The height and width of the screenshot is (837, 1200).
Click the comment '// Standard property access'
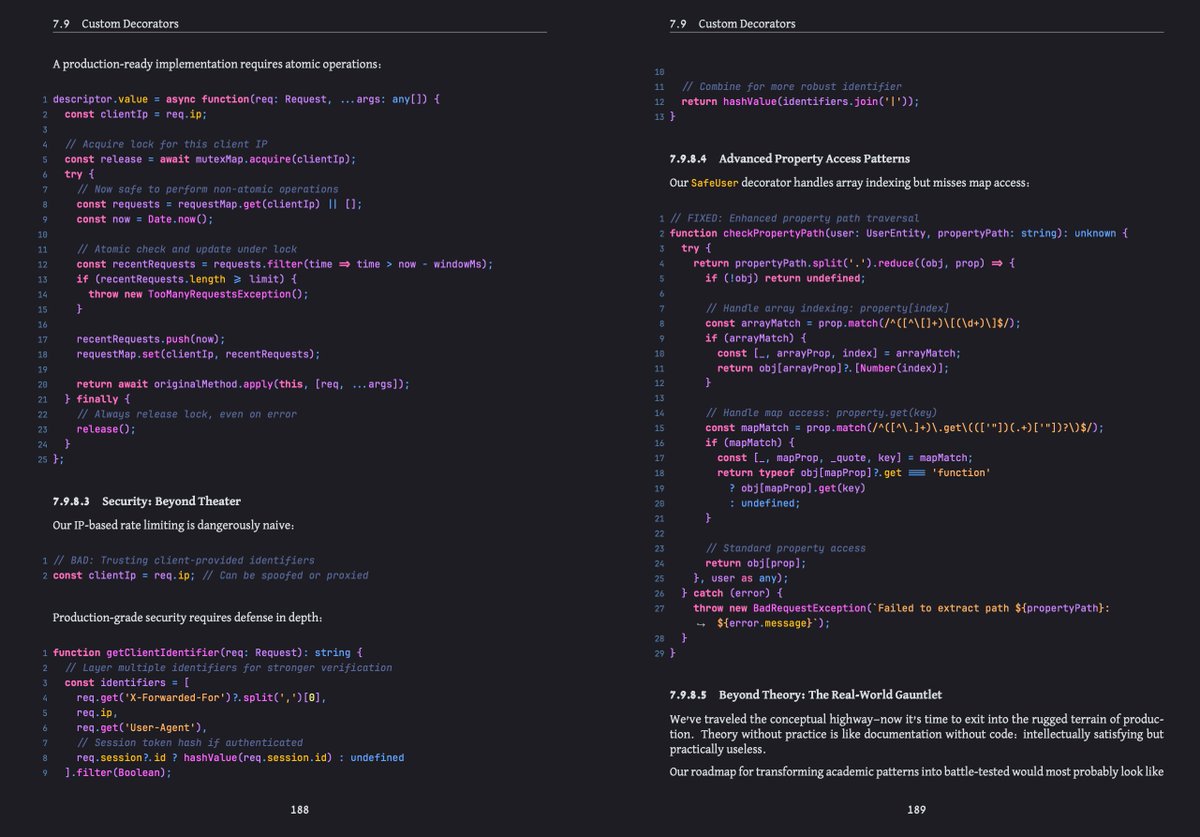(x=785, y=548)
